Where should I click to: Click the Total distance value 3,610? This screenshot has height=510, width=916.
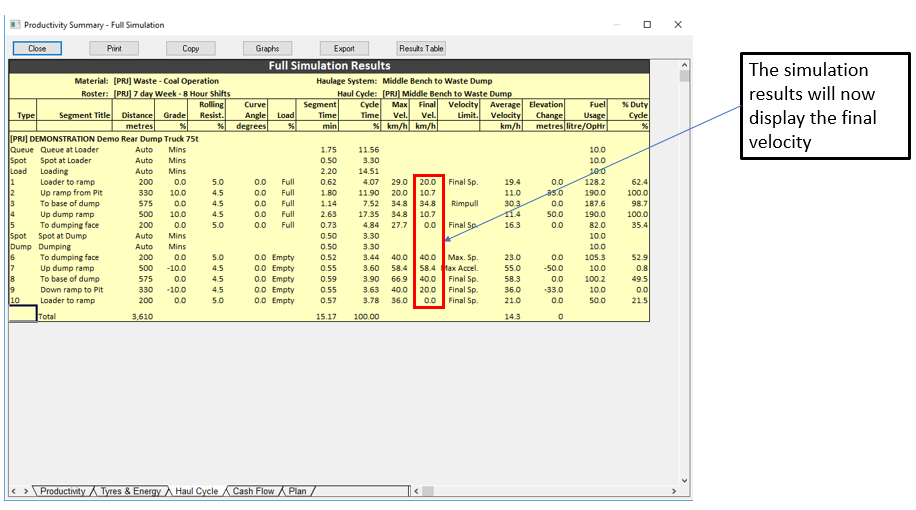click(x=143, y=317)
